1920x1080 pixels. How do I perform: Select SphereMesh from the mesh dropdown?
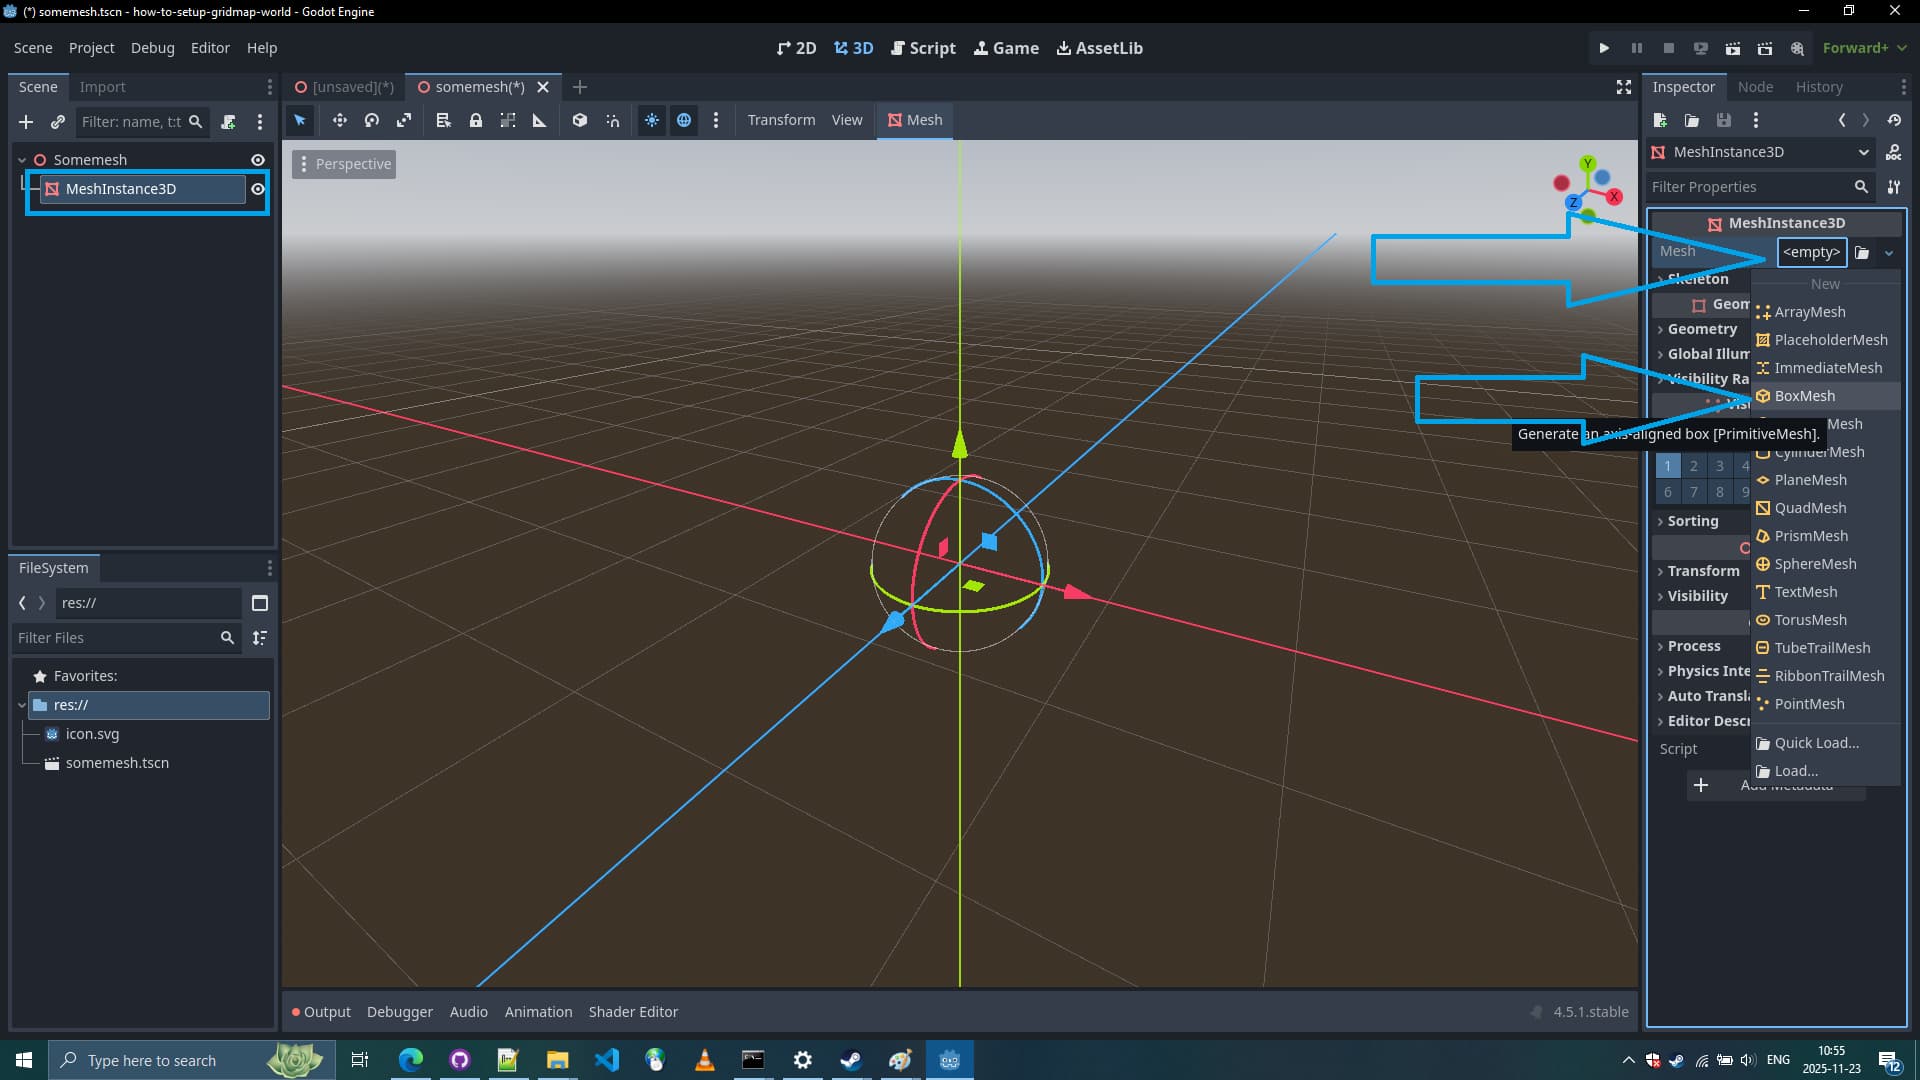(1814, 564)
